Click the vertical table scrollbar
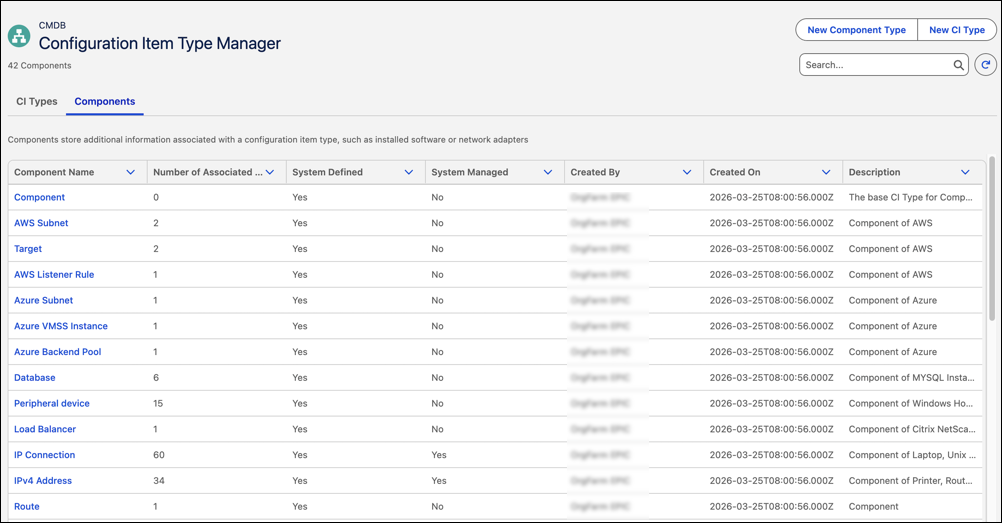1002x523 pixels. 992,238
